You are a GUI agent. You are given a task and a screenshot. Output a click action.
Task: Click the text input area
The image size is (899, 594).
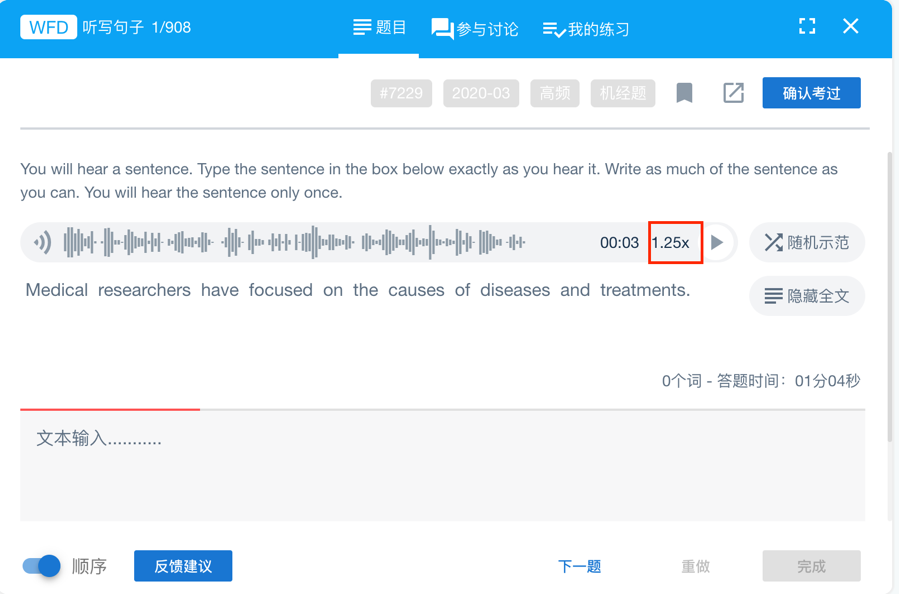click(443, 466)
